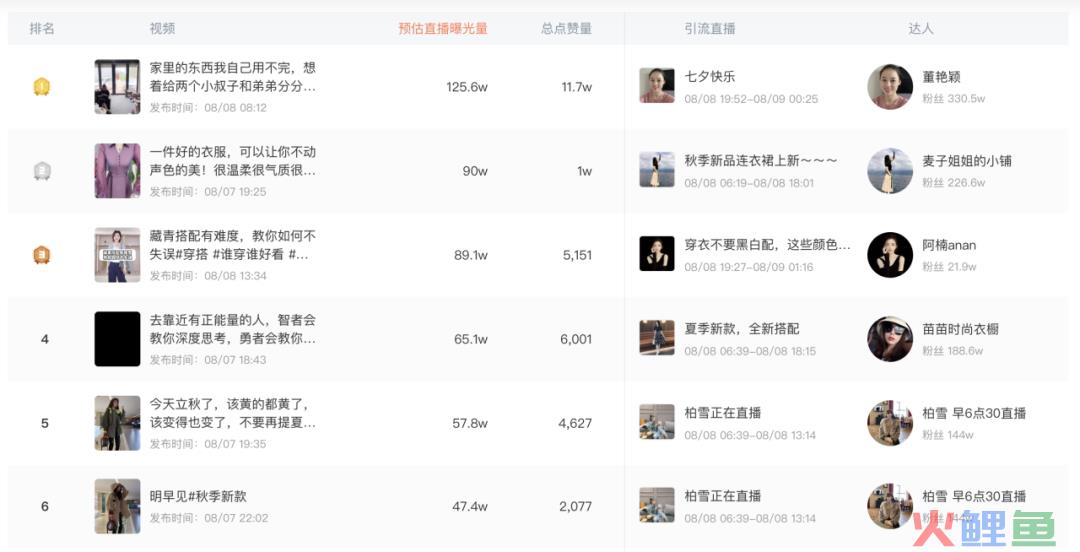
Task: Open 苗苗时尚衣橱 creator avatar
Action: click(890, 339)
